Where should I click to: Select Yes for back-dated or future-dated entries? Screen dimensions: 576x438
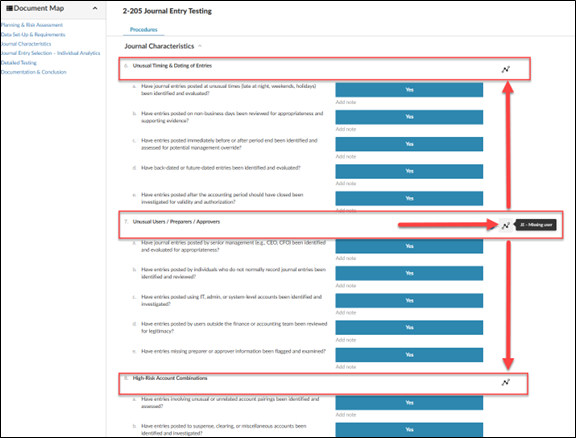click(x=409, y=171)
